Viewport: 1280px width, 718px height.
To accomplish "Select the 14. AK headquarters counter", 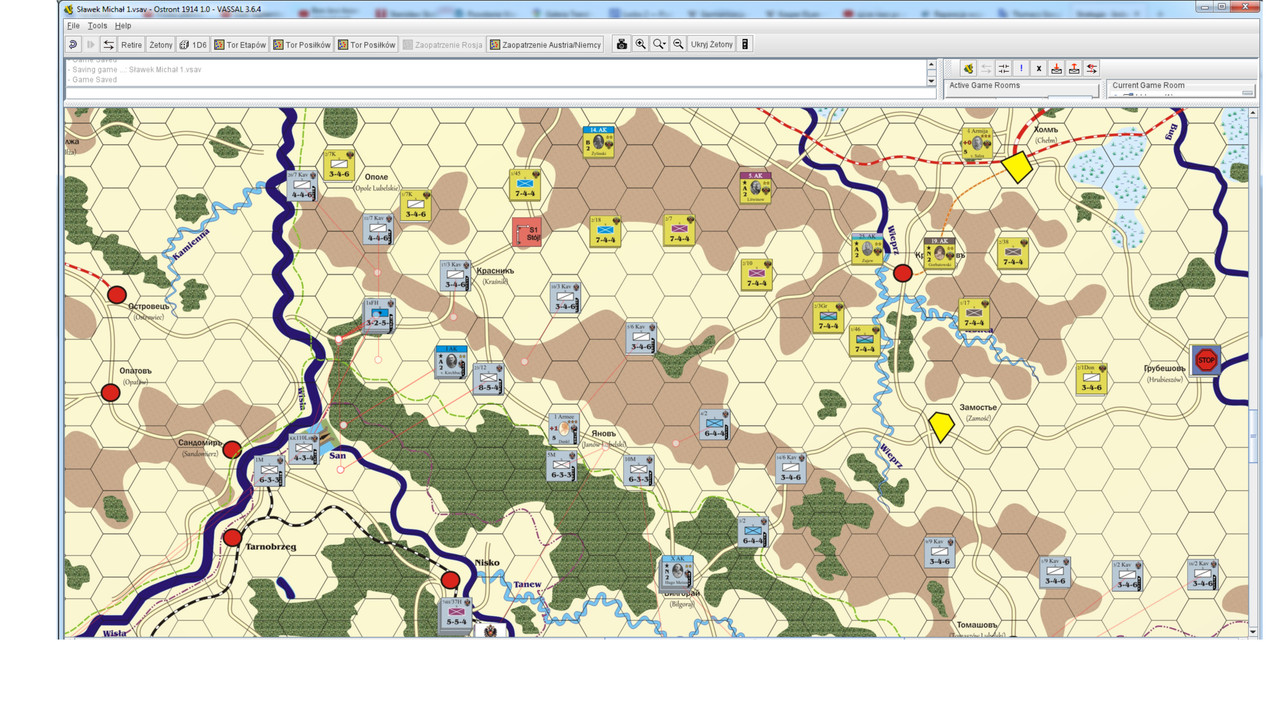I will 599,141.
